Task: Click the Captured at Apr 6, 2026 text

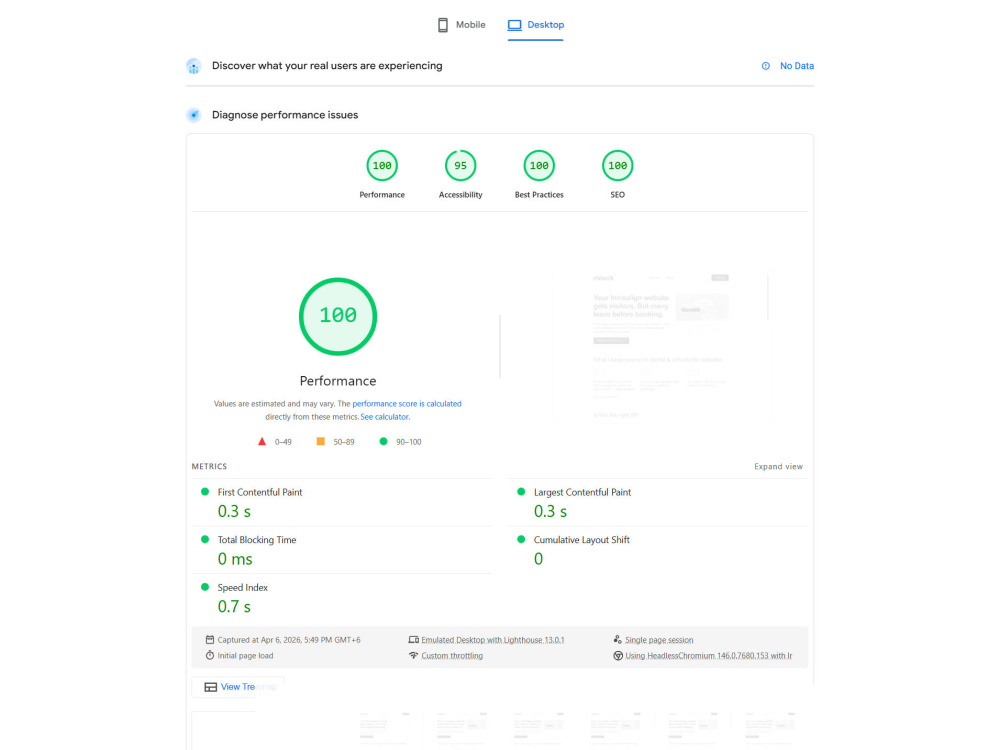Action: click(x=289, y=640)
